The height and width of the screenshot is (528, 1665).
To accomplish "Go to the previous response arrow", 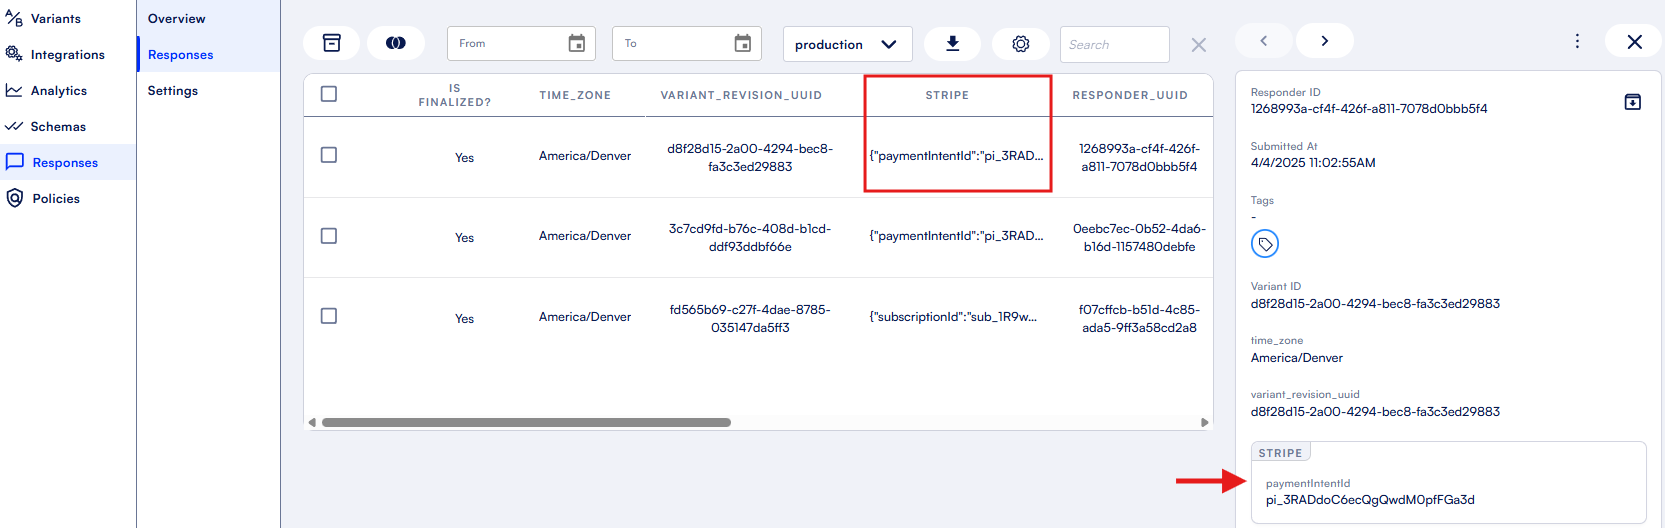I will point(1264,41).
